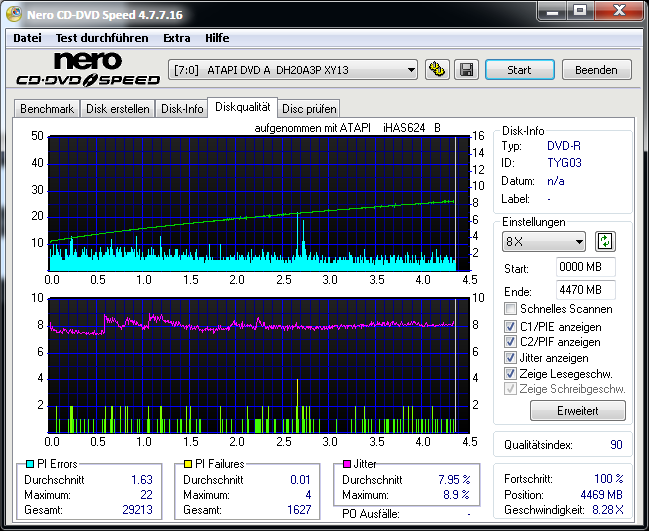This screenshot has height=531, width=649.
Task: Open the drive options wrench icon
Action: (437, 70)
